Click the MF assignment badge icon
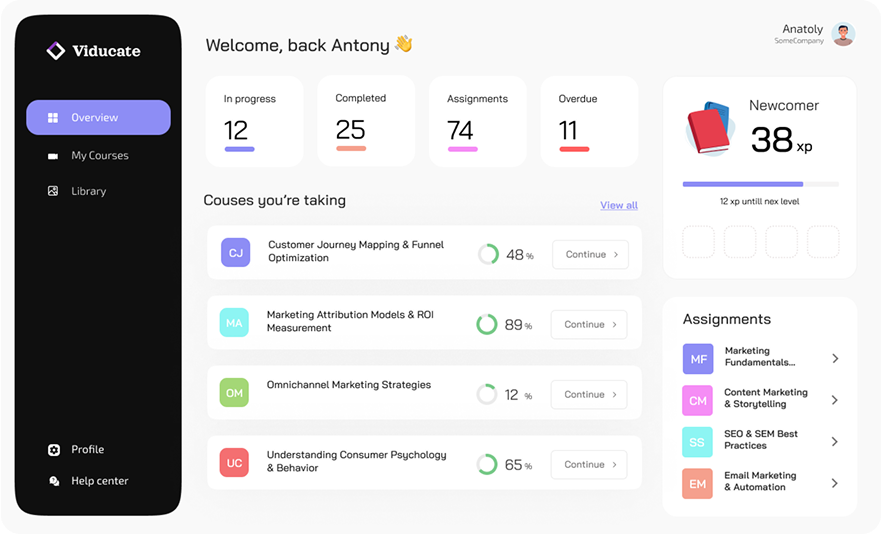882x534 pixels. click(x=698, y=358)
